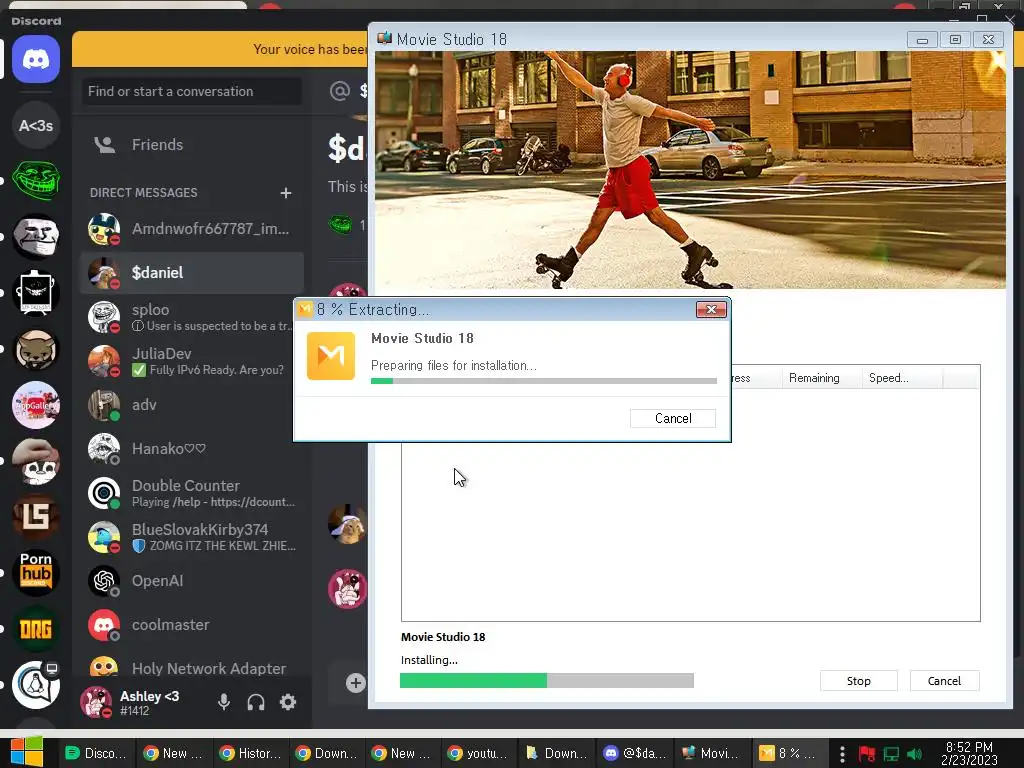Open DM with Holy Network Adapter
Viewport: 1024px width, 768px height.
(192, 667)
